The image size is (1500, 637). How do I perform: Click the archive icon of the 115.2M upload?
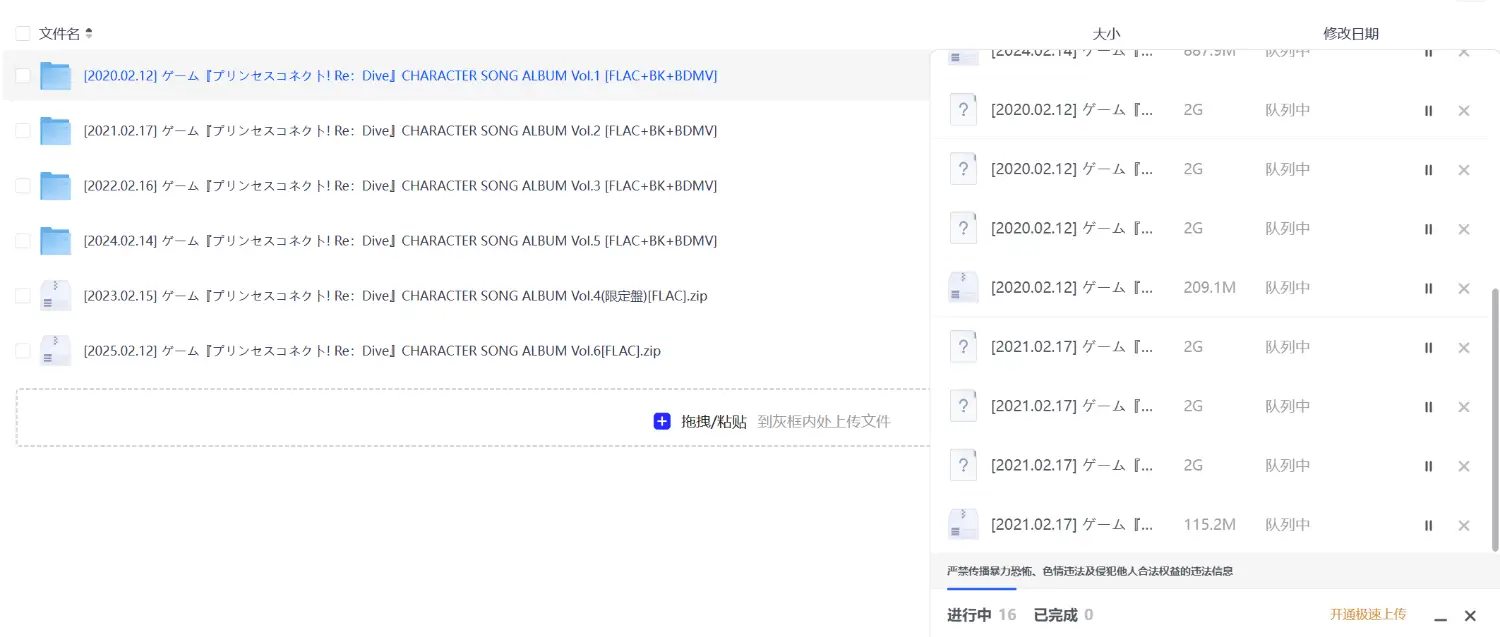[x=963, y=524]
